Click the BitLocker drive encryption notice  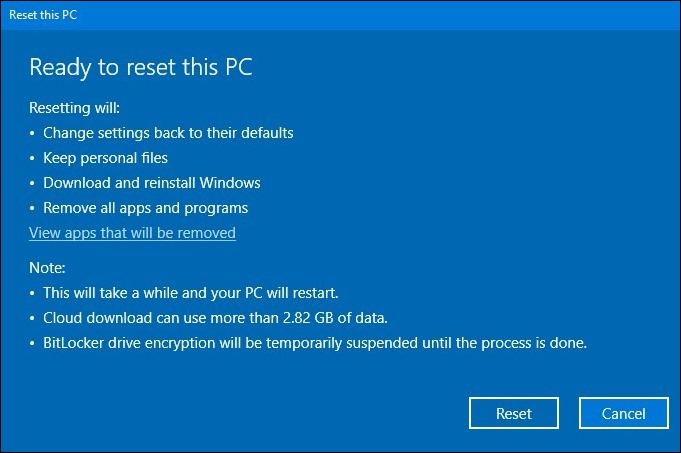coord(315,343)
